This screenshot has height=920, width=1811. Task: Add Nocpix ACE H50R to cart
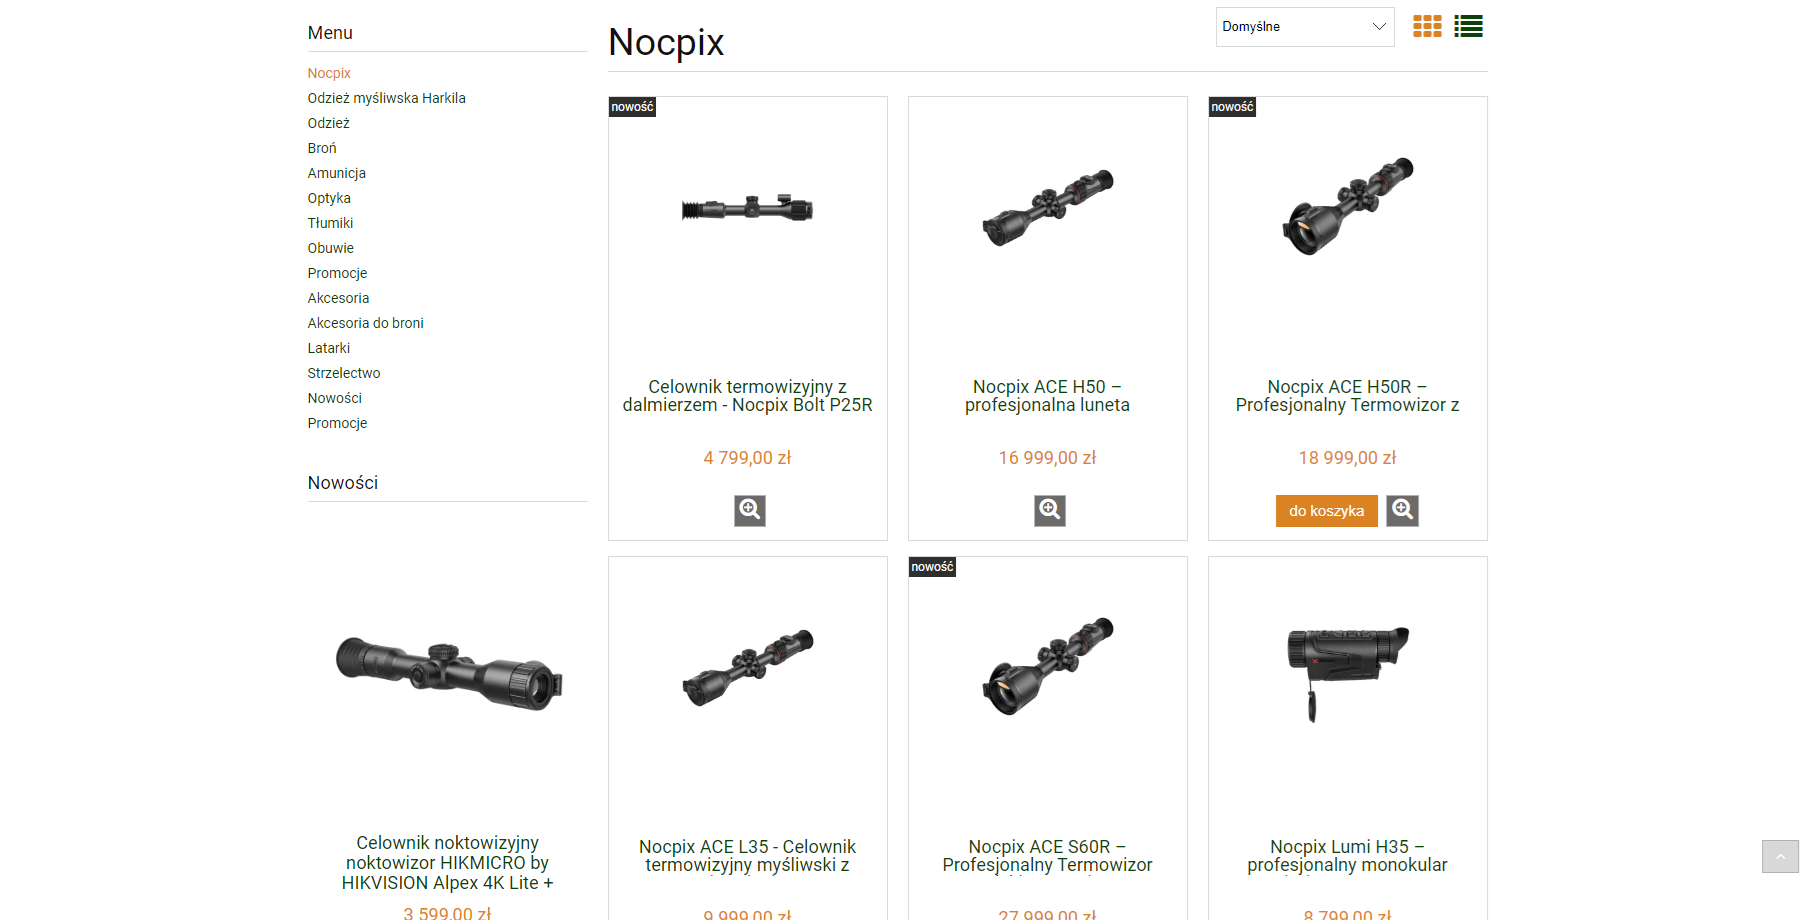point(1326,511)
